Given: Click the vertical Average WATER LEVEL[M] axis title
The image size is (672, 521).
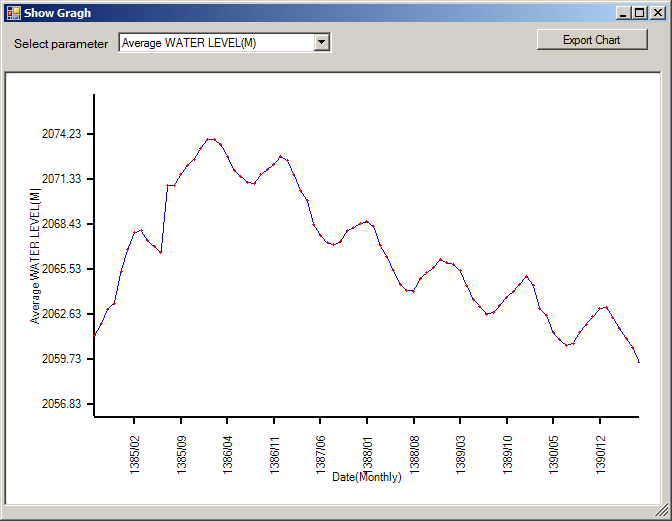Looking at the screenshot, I should pos(35,256).
